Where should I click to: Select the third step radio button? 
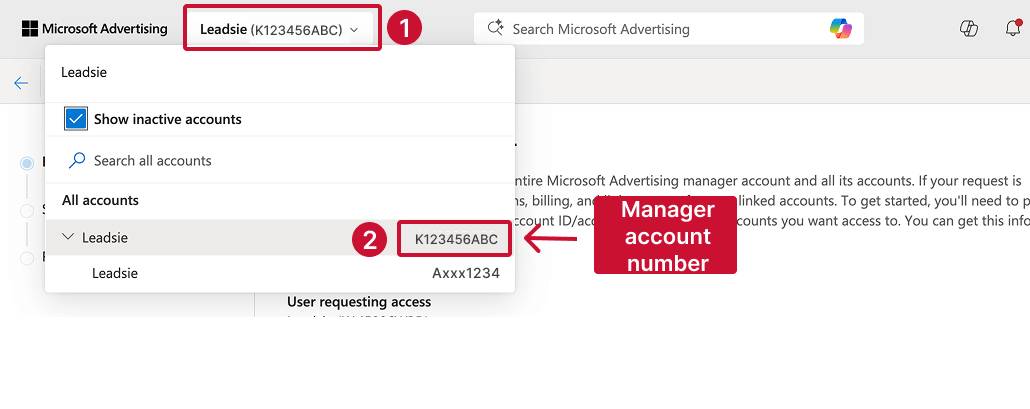(x=27, y=258)
